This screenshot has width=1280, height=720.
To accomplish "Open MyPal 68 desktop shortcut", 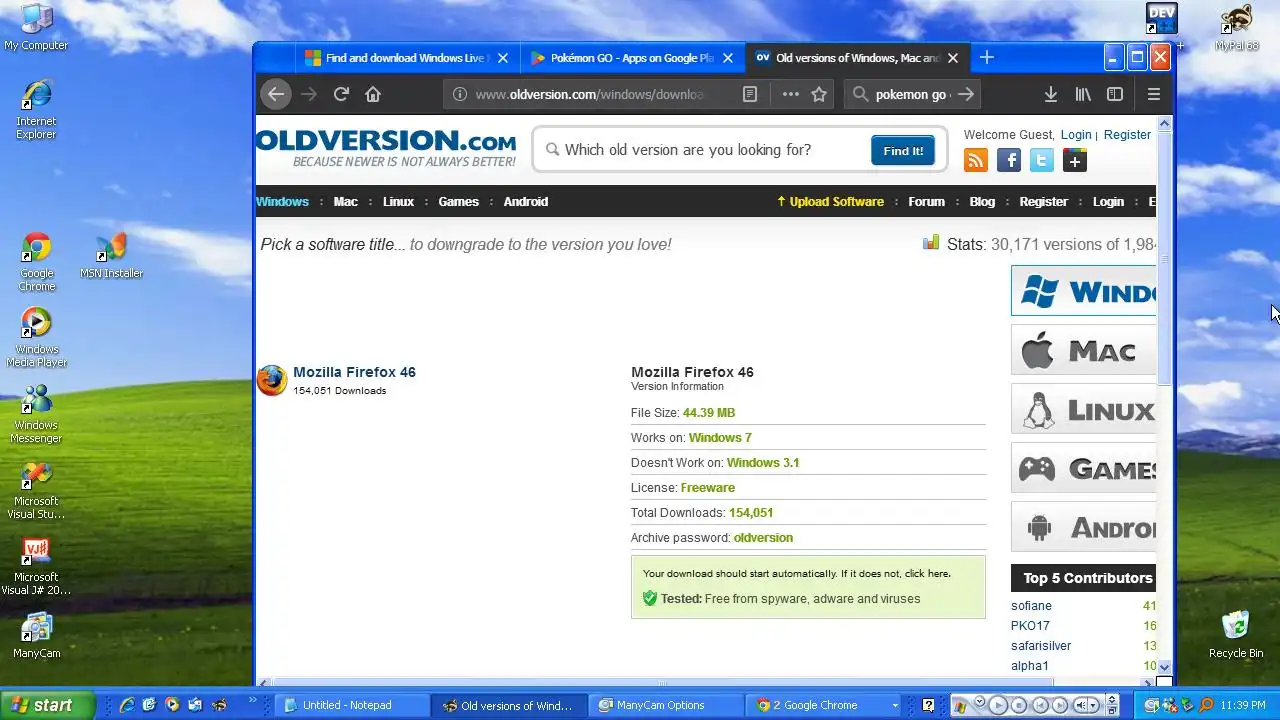I will point(1236,27).
